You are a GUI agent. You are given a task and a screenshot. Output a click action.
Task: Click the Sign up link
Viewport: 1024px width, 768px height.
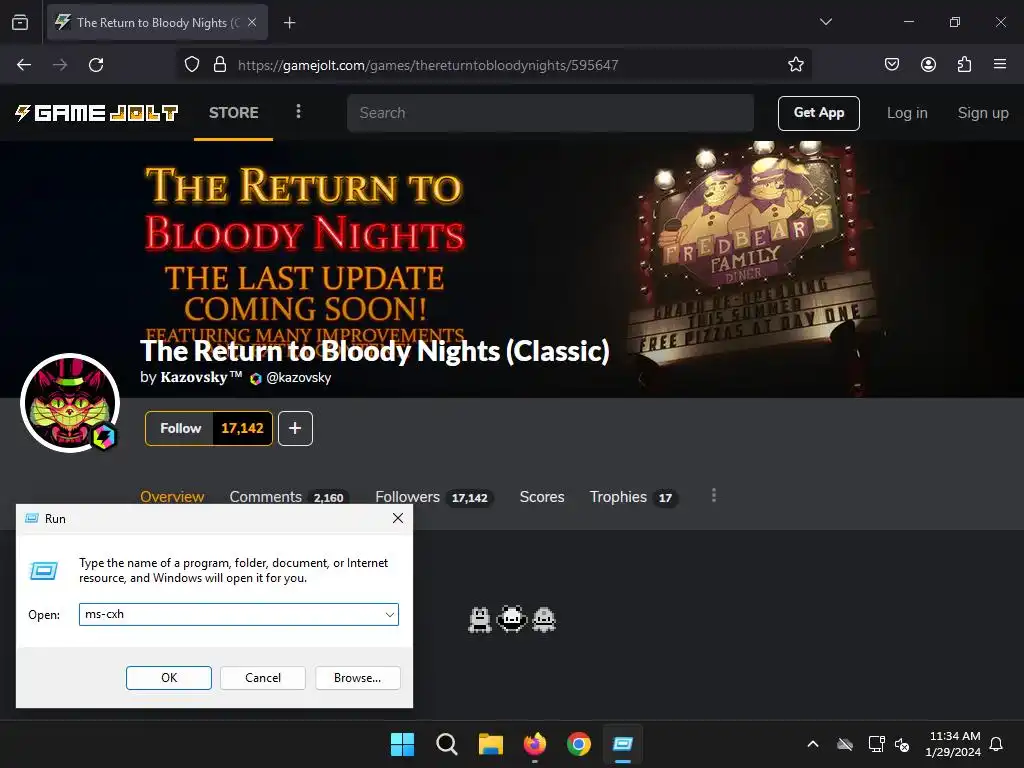pos(983,113)
